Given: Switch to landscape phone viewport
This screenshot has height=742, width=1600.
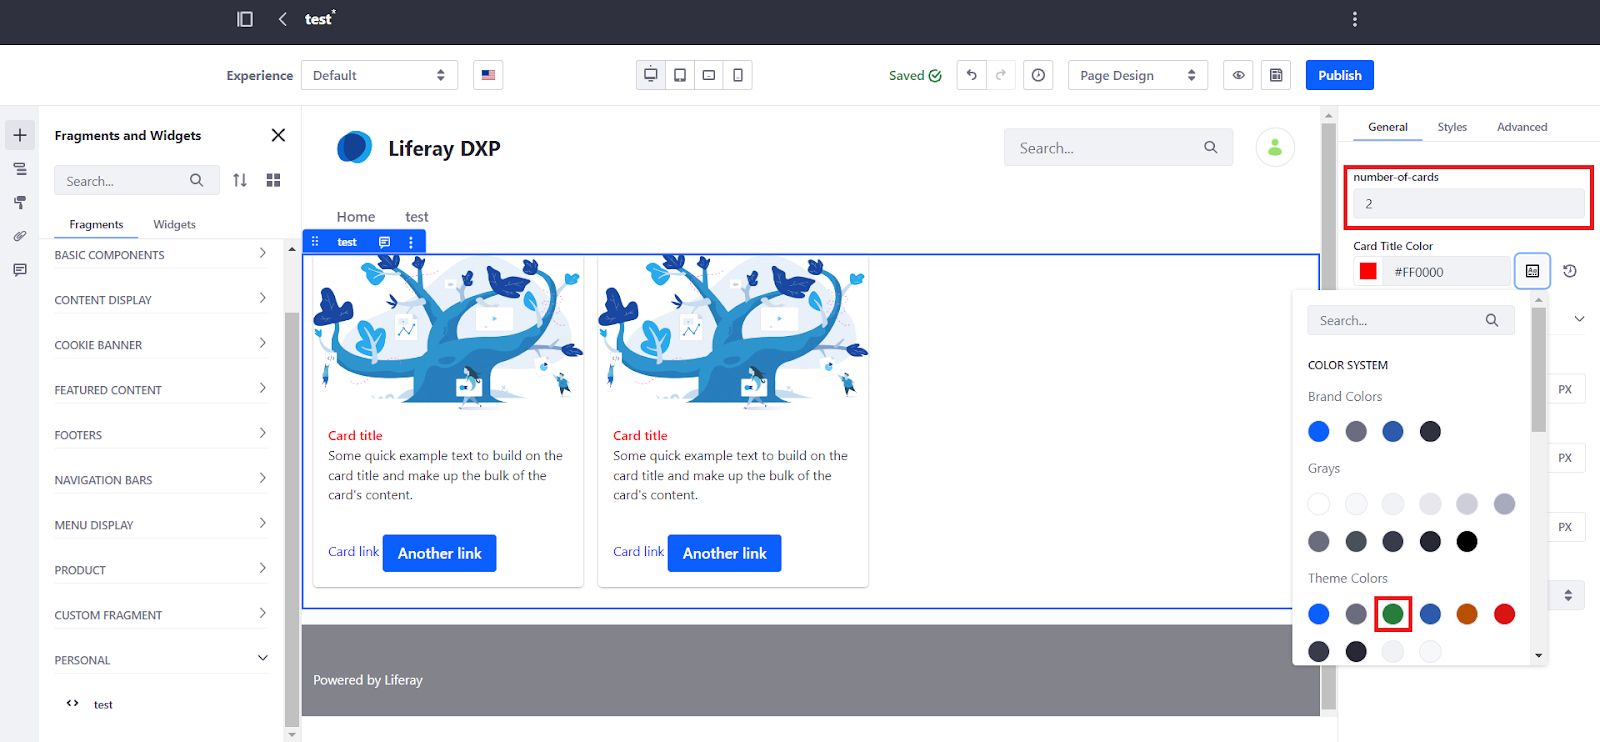Looking at the screenshot, I should pyautogui.click(x=709, y=75).
